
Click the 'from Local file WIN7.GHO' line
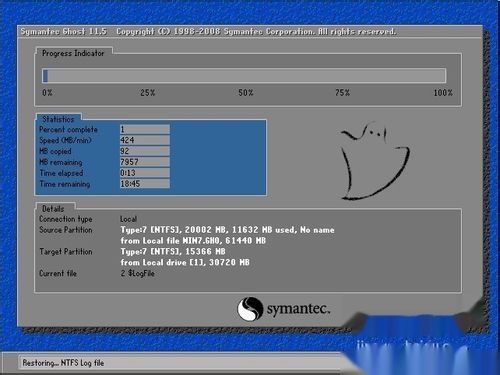tap(193, 240)
